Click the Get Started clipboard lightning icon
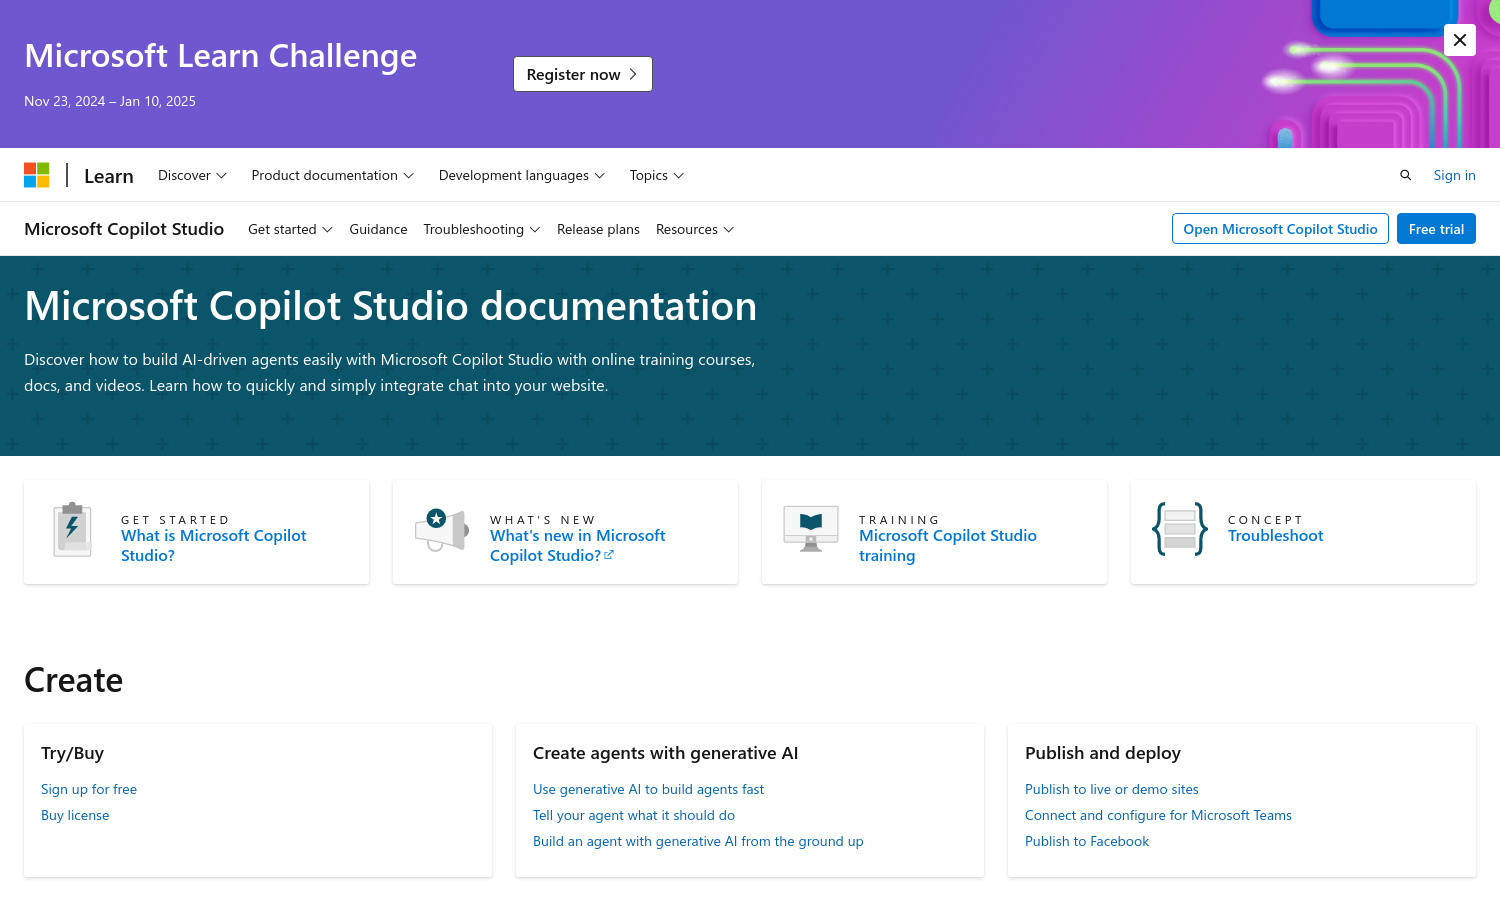This screenshot has height=900, width=1500. coord(72,529)
